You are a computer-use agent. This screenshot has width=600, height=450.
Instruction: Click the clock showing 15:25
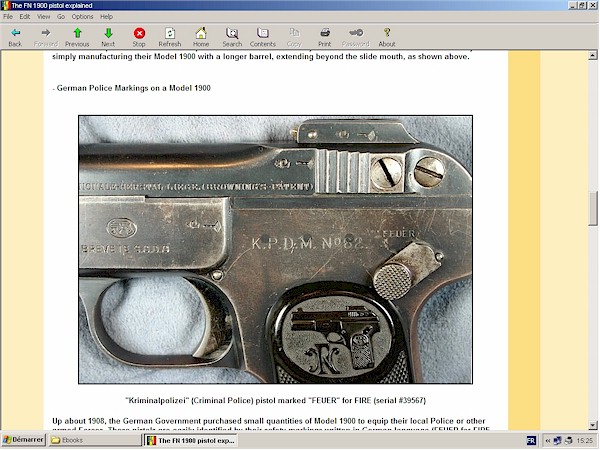(x=584, y=441)
